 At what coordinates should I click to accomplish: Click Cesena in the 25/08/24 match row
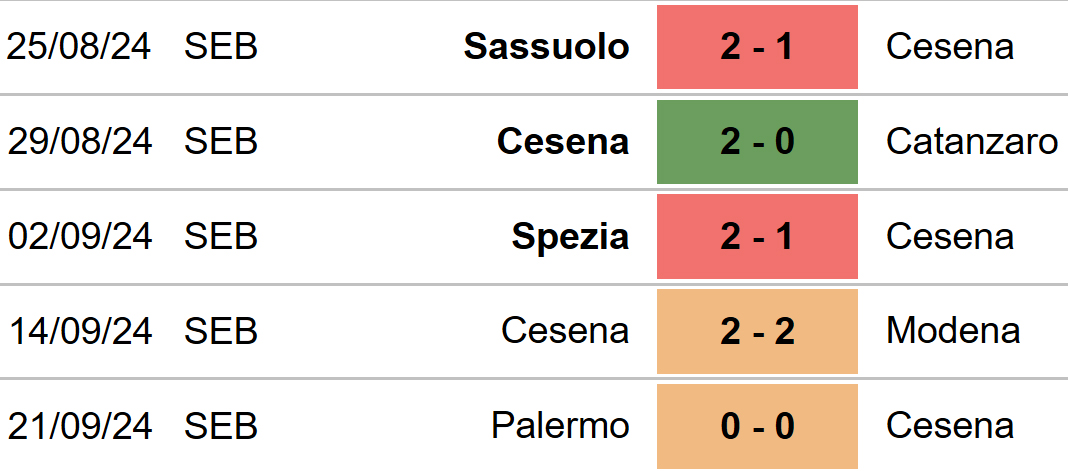coord(950,47)
